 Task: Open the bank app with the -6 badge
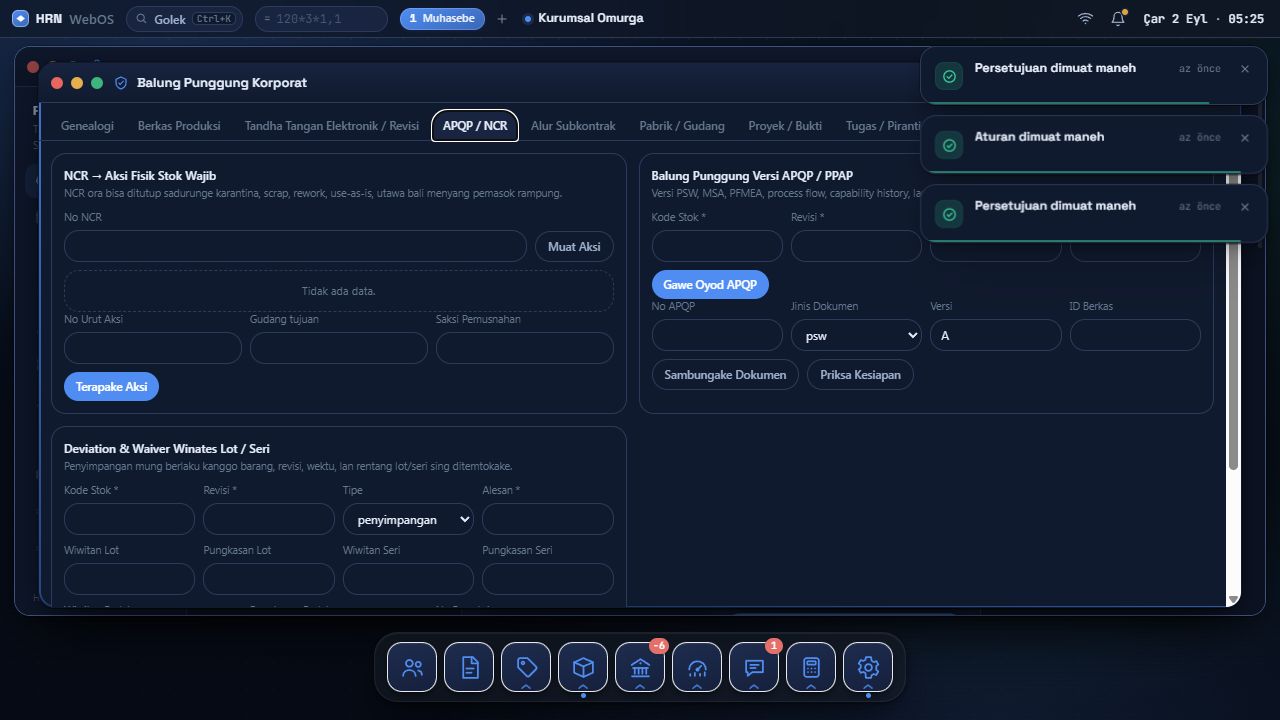(x=640, y=667)
